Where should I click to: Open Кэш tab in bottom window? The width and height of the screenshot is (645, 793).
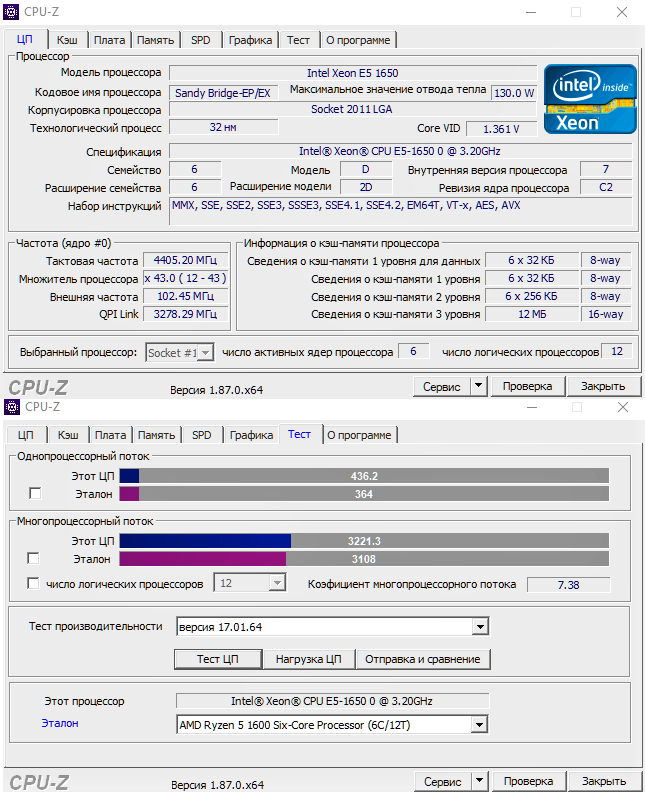[68, 435]
